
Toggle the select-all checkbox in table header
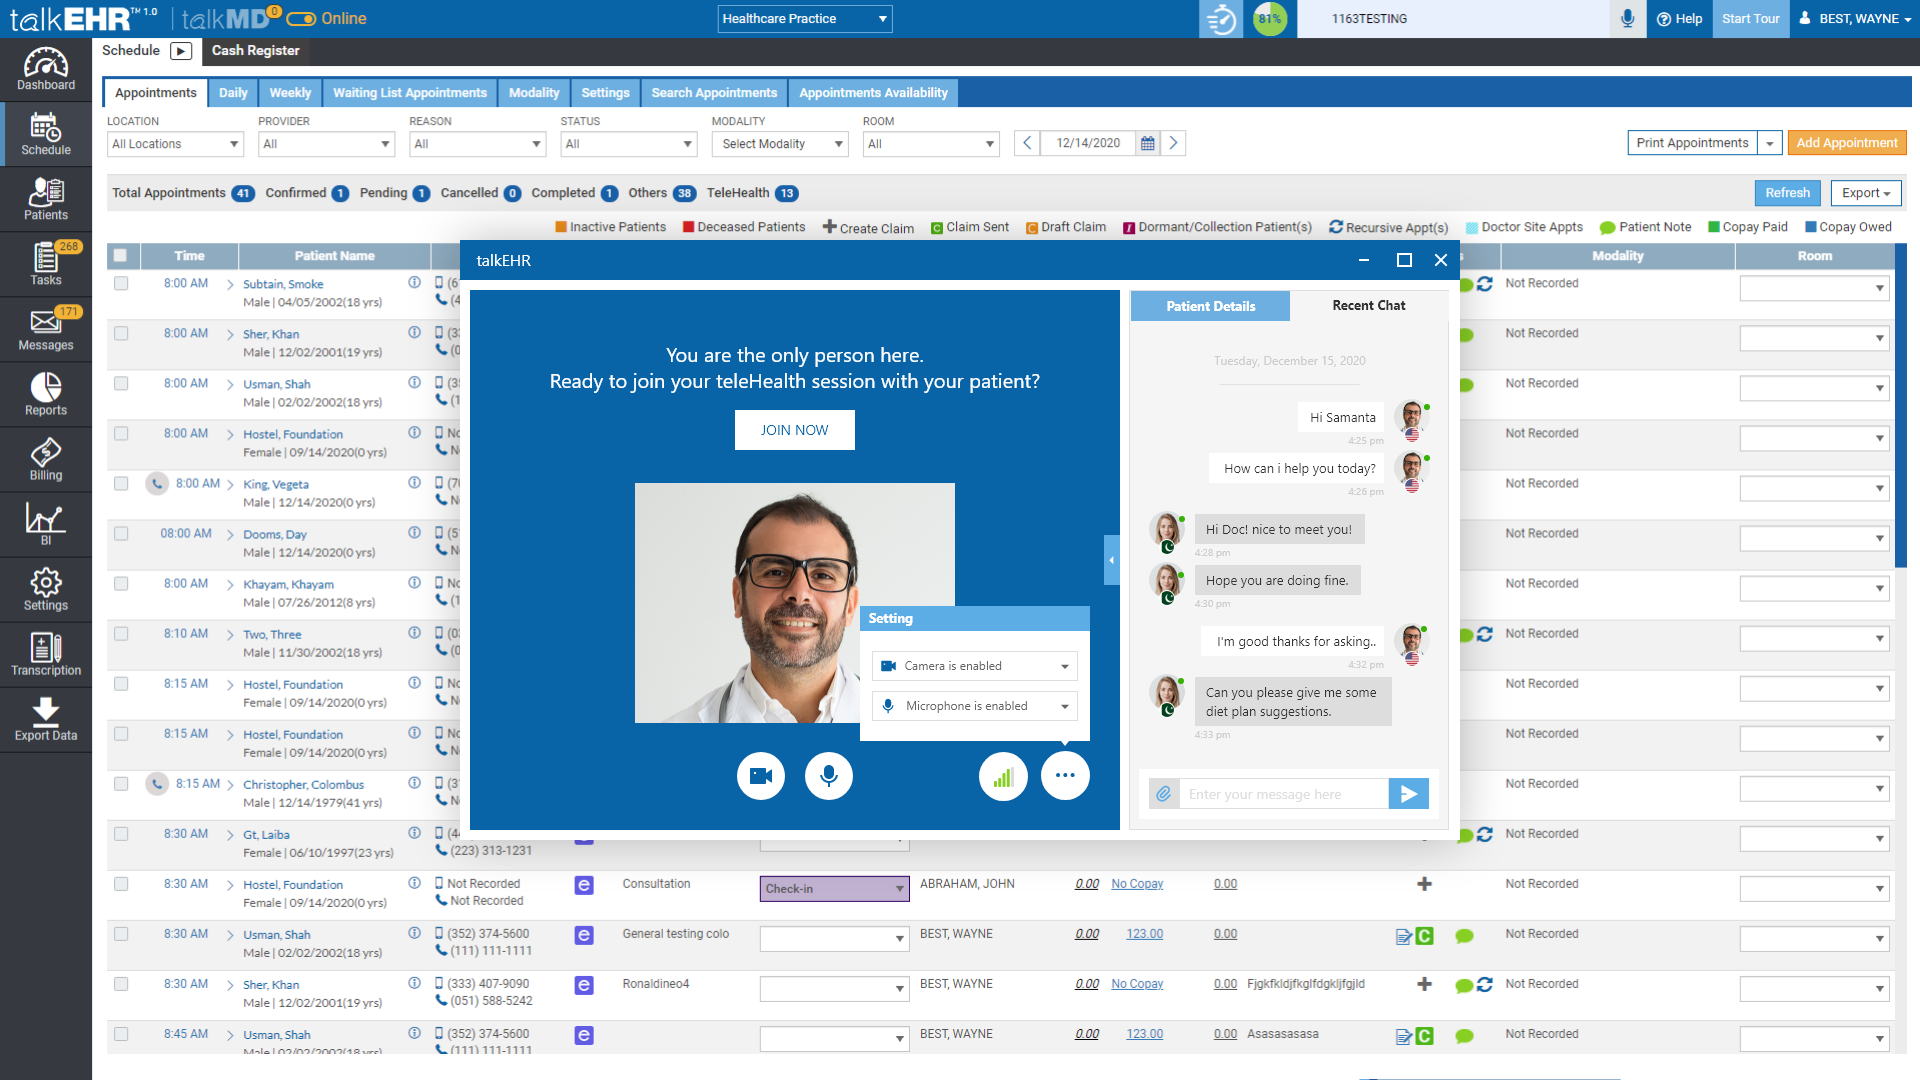121,256
